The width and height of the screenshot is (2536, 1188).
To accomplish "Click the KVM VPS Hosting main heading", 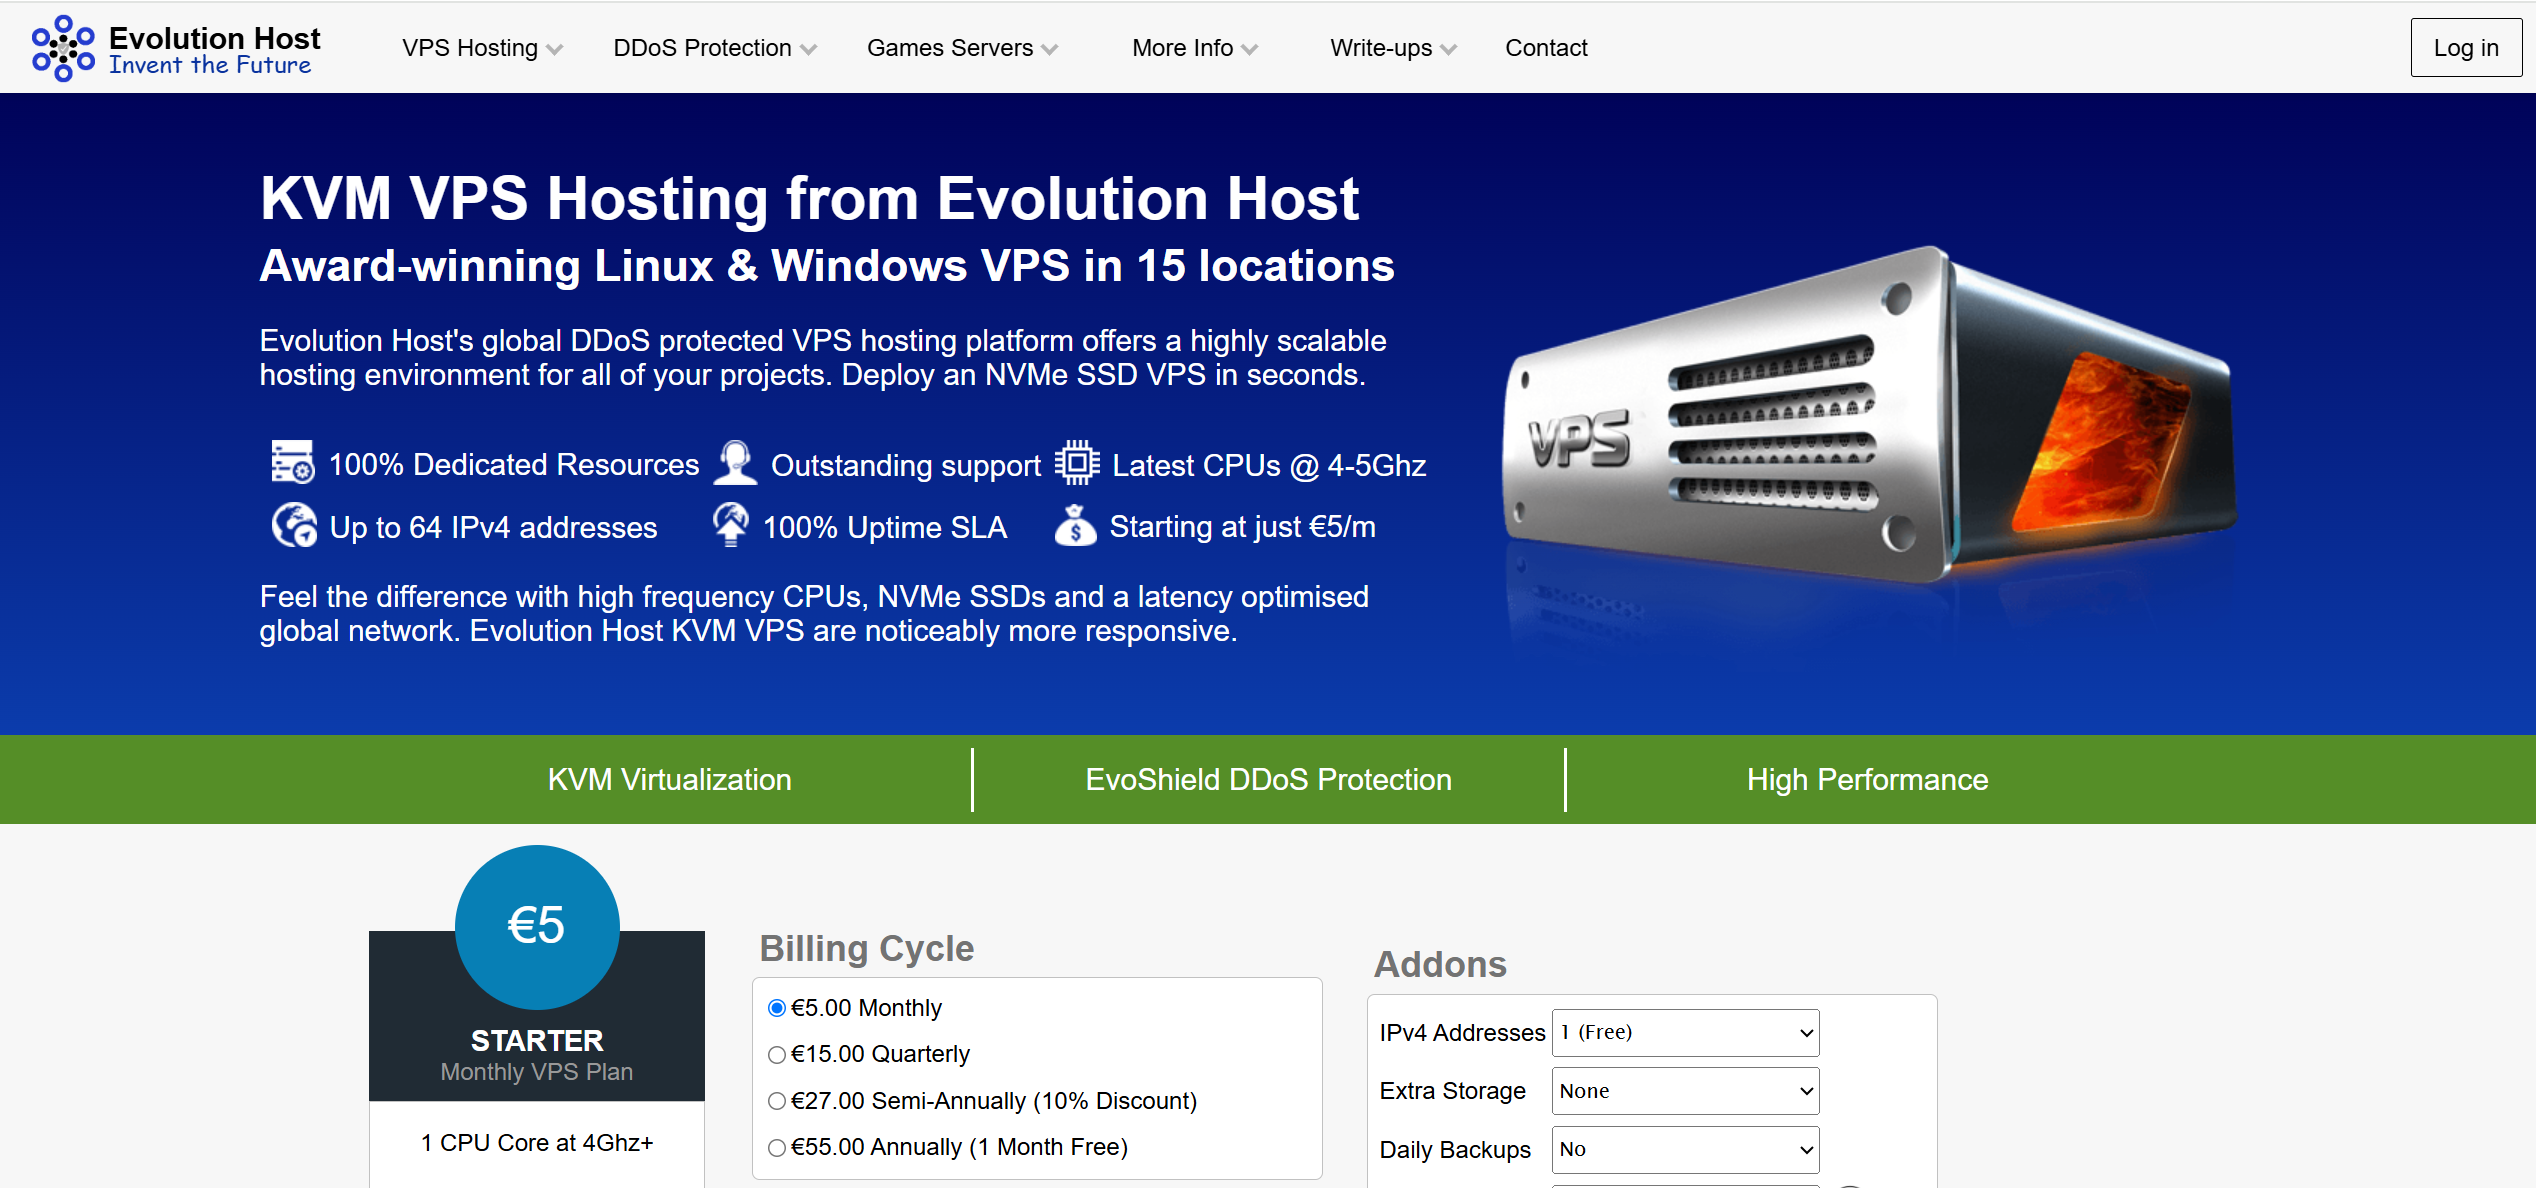I will [x=809, y=198].
